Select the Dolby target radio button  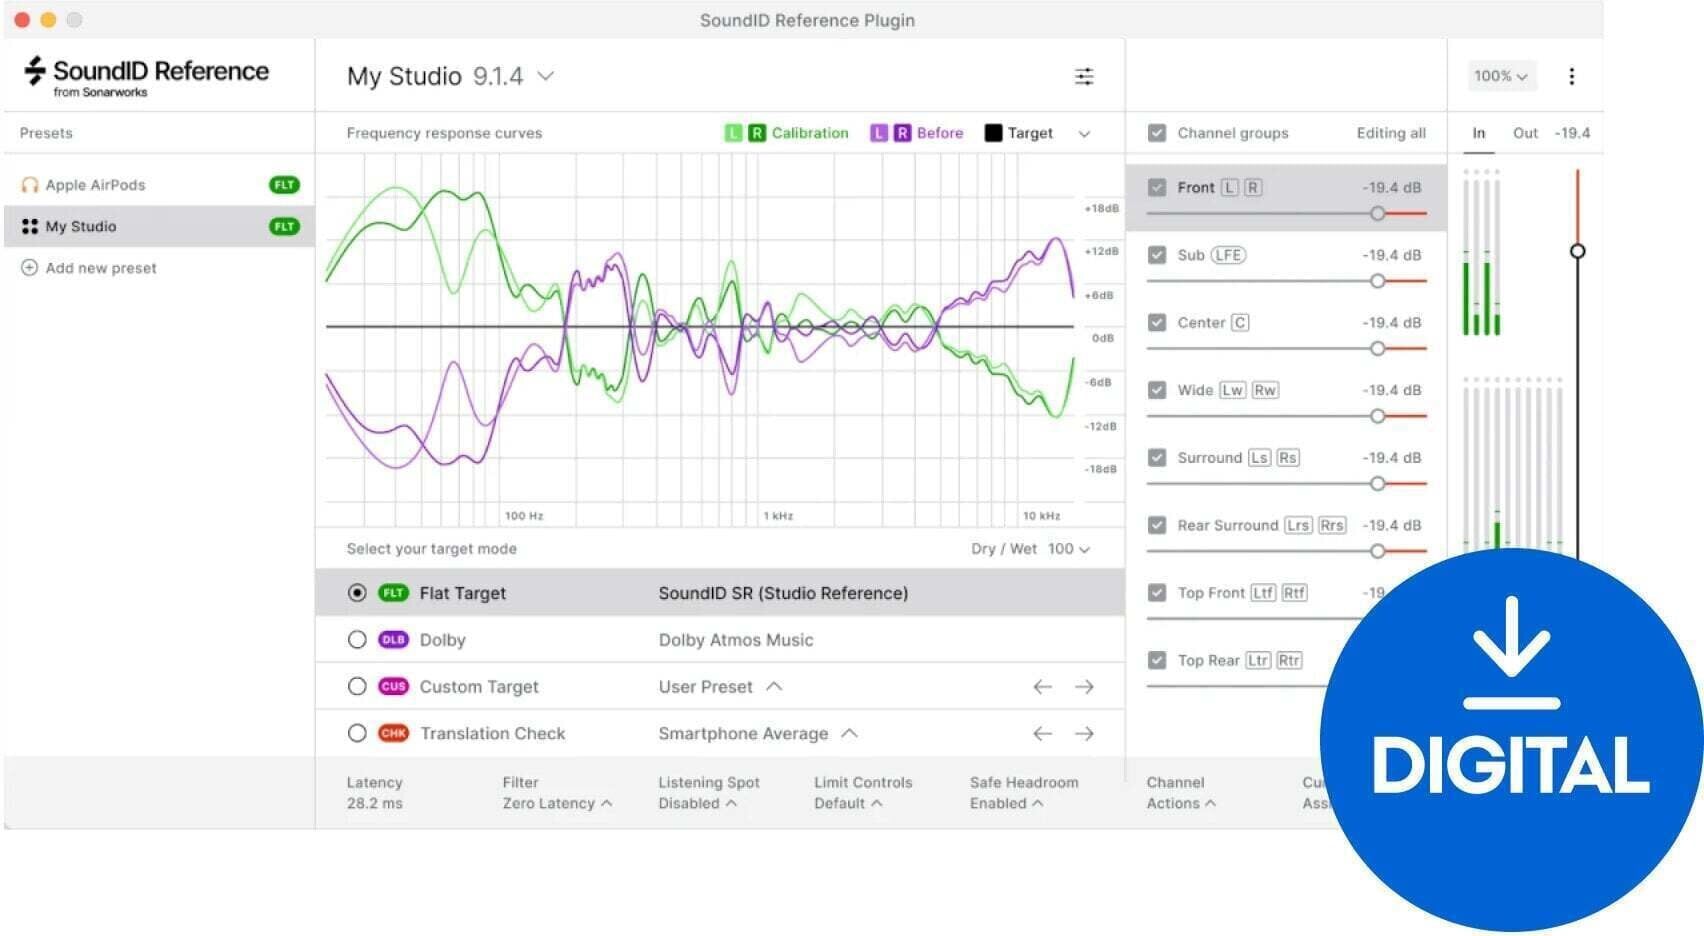(357, 640)
